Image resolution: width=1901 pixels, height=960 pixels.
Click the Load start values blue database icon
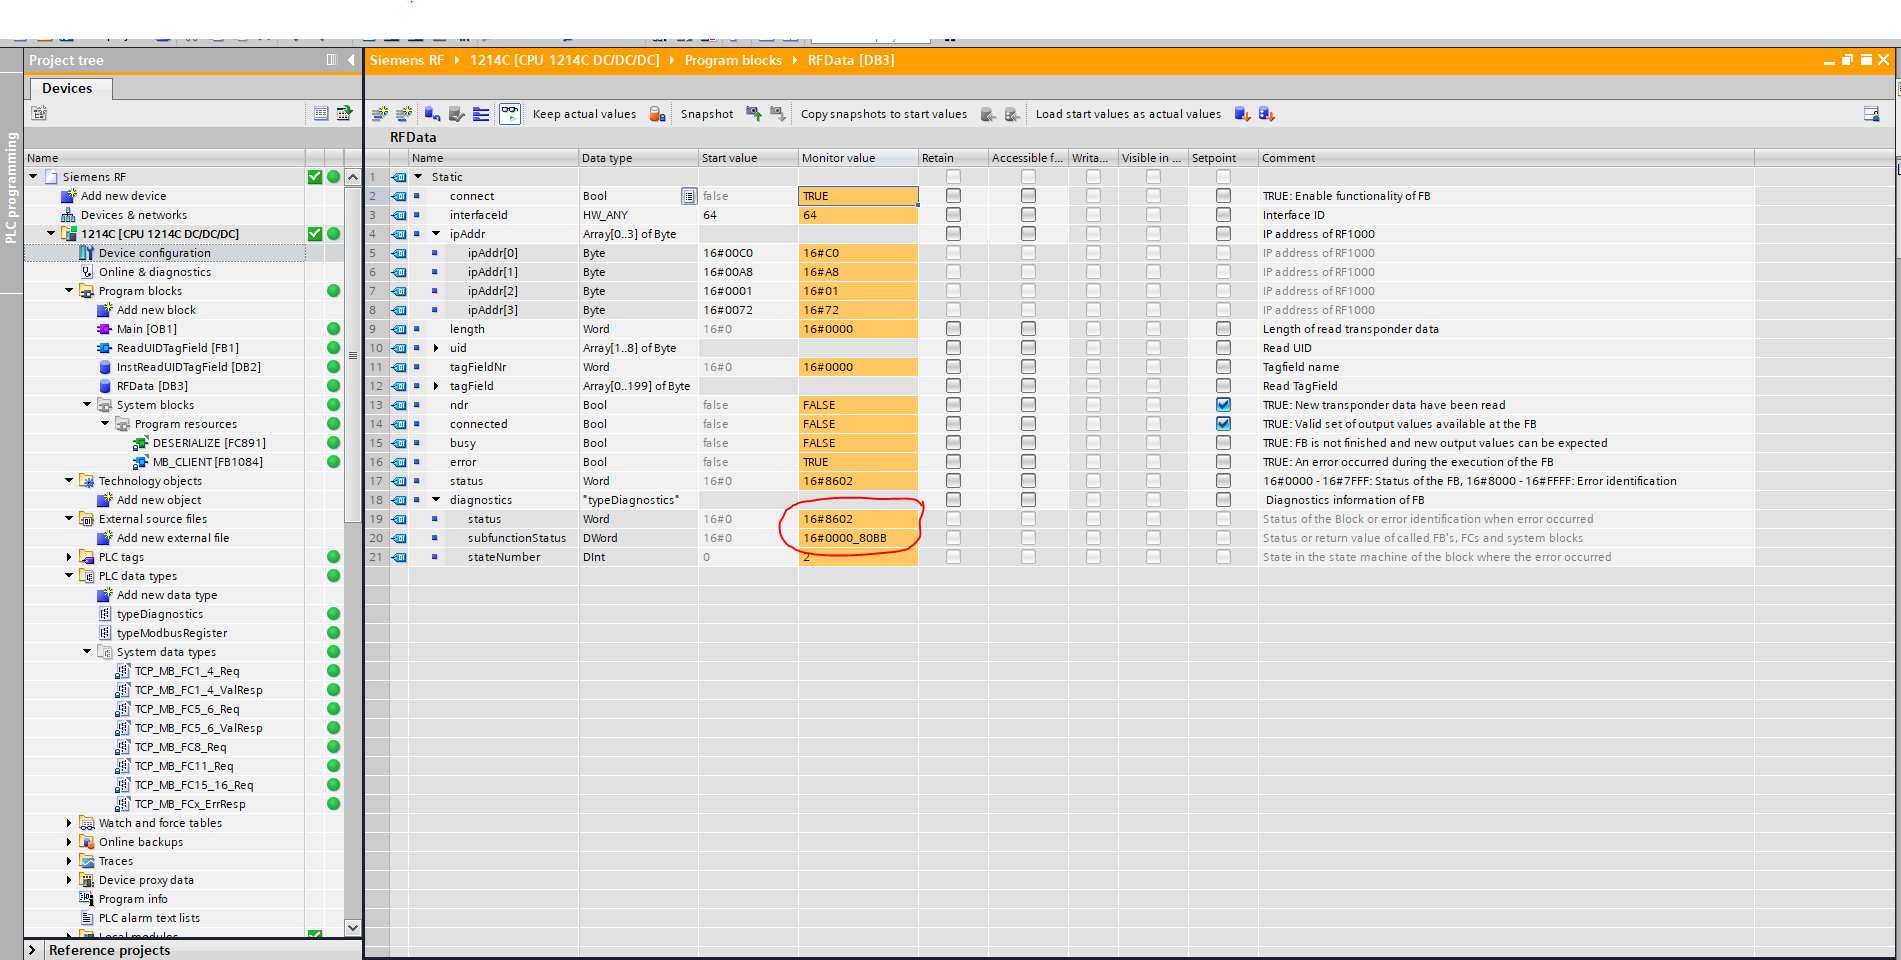[1242, 114]
